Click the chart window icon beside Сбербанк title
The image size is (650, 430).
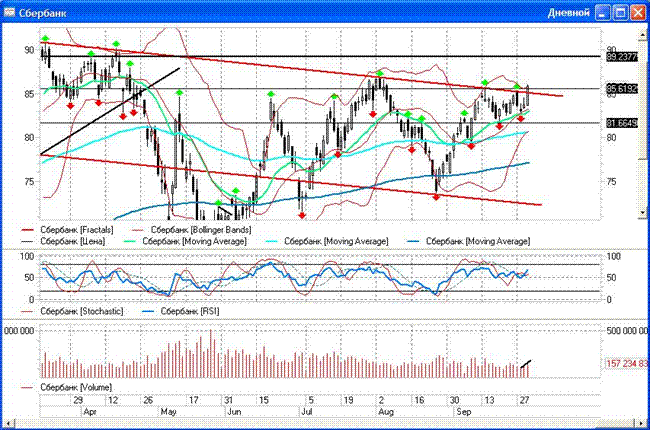pyautogui.click(x=9, y=12)
